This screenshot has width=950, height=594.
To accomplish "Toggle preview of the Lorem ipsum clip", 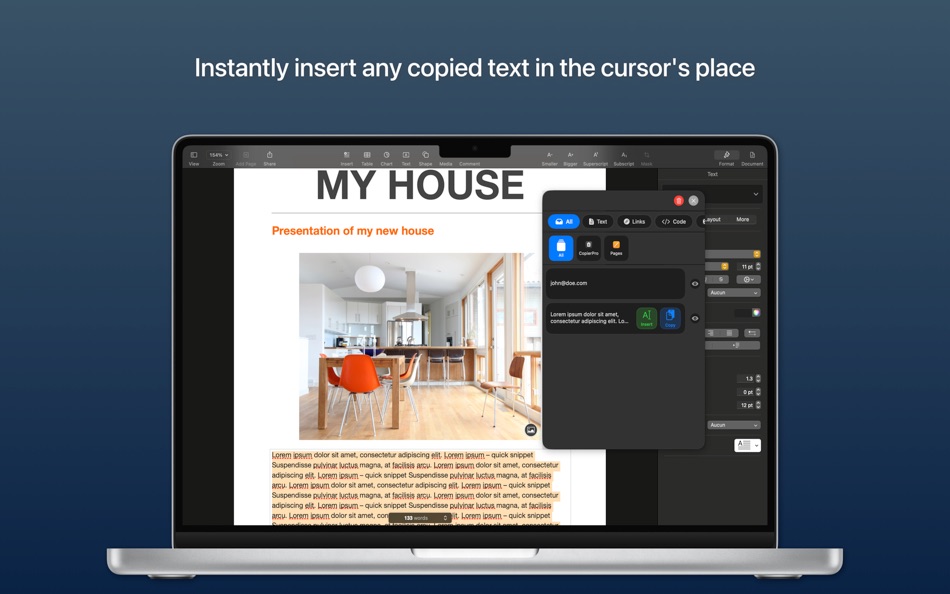I will (x=695, y=318).
